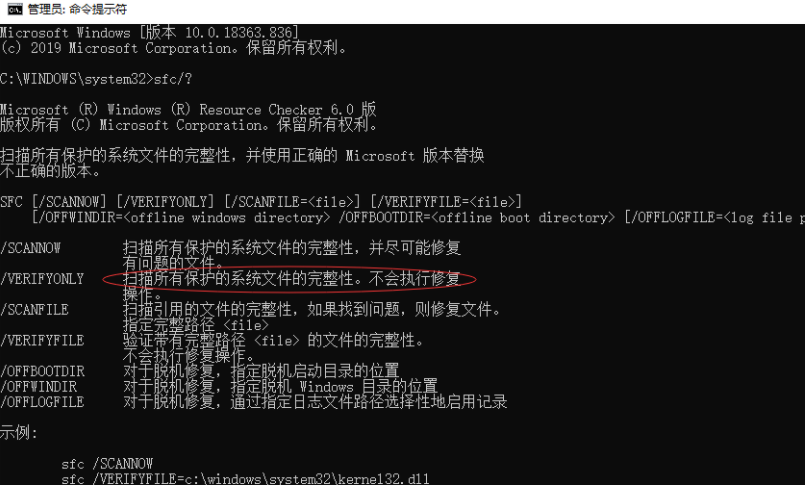Click the /OFFWINDIR=<offline windows directory> syntax text
Image resolution: width=808 pixels, height=485 pixels.
(x=181, y=218)
